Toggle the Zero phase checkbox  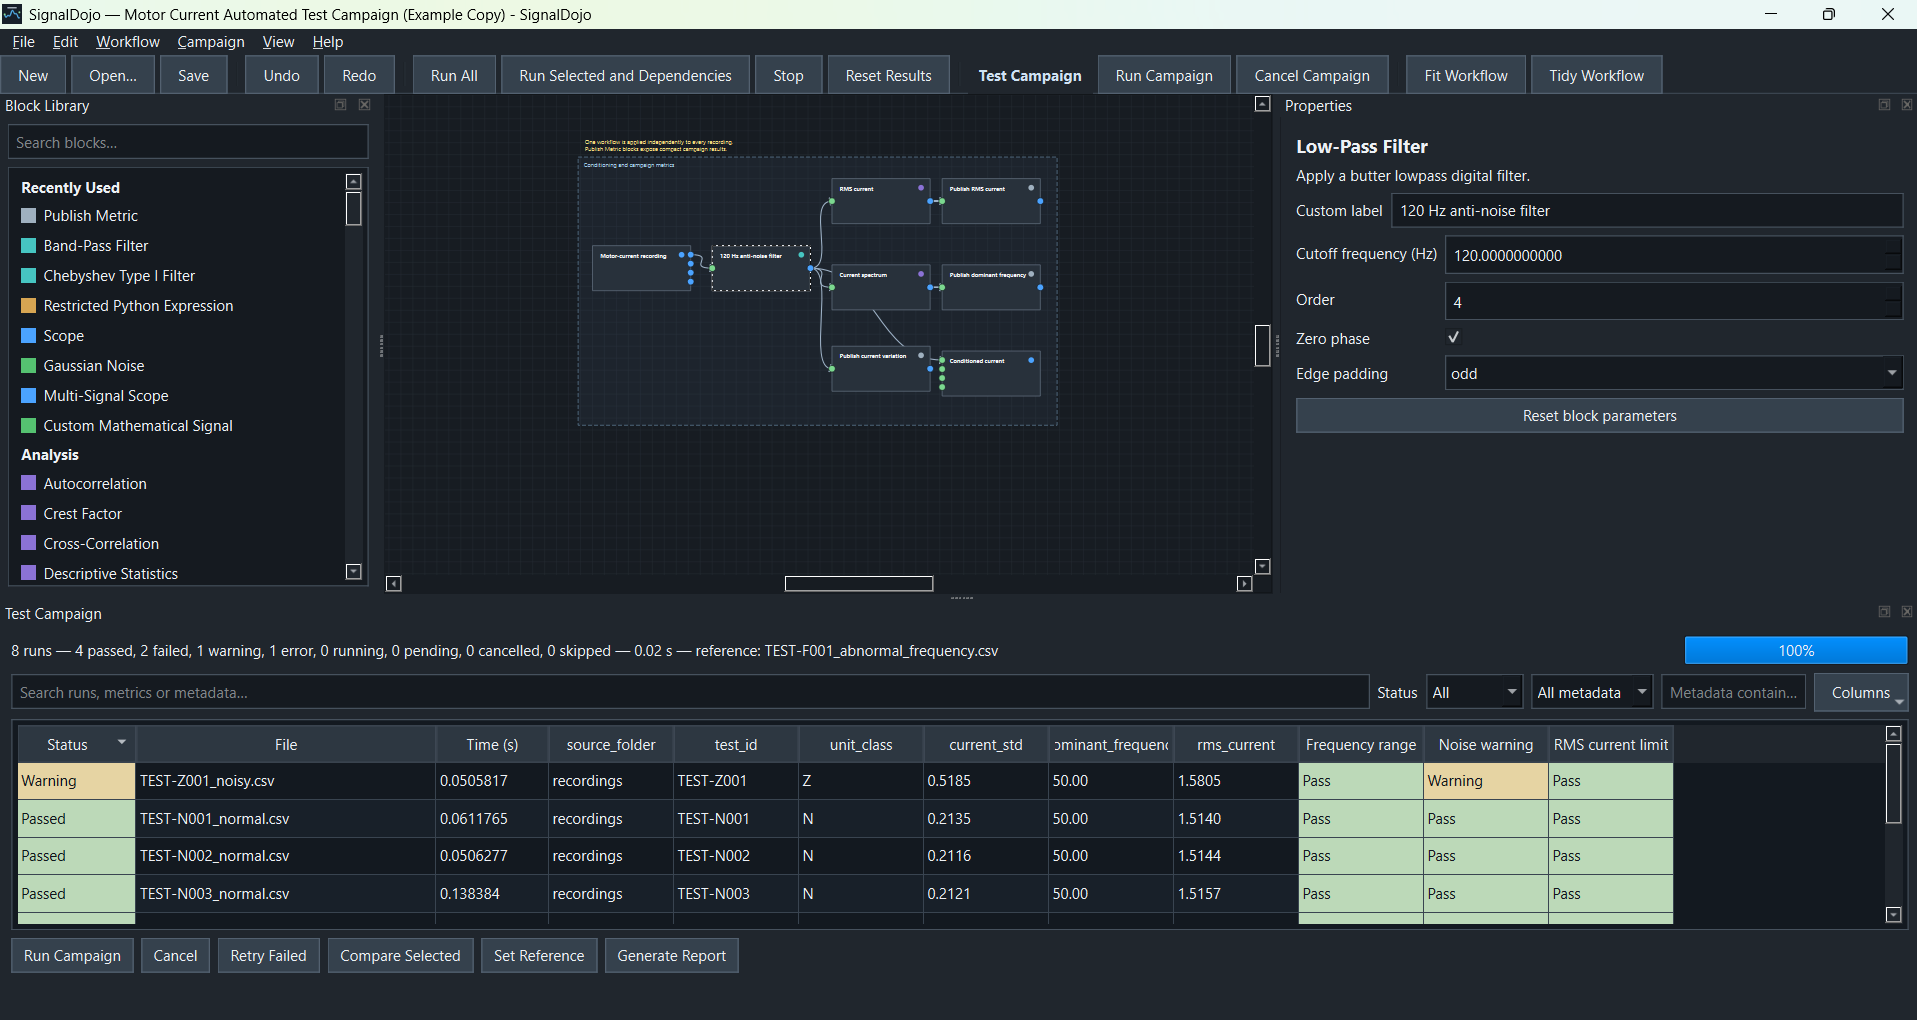coord(1454,338)
